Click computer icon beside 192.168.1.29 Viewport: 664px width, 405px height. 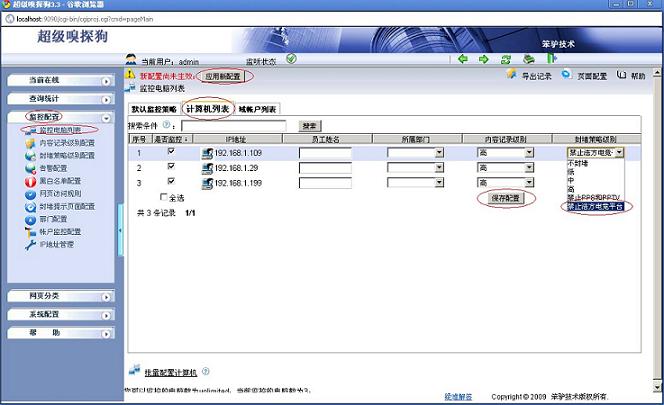pos(208,168)
